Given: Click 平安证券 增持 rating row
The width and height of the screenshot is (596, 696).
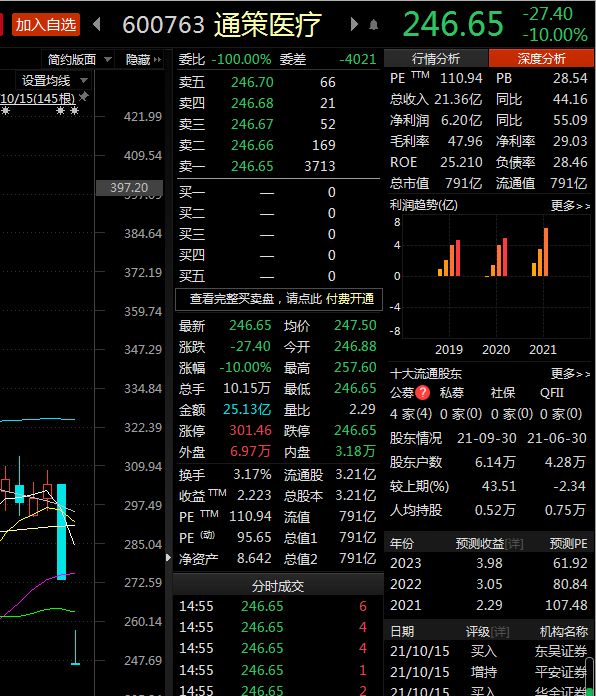Looking at the screenshot, I should (x=488, y=672).
